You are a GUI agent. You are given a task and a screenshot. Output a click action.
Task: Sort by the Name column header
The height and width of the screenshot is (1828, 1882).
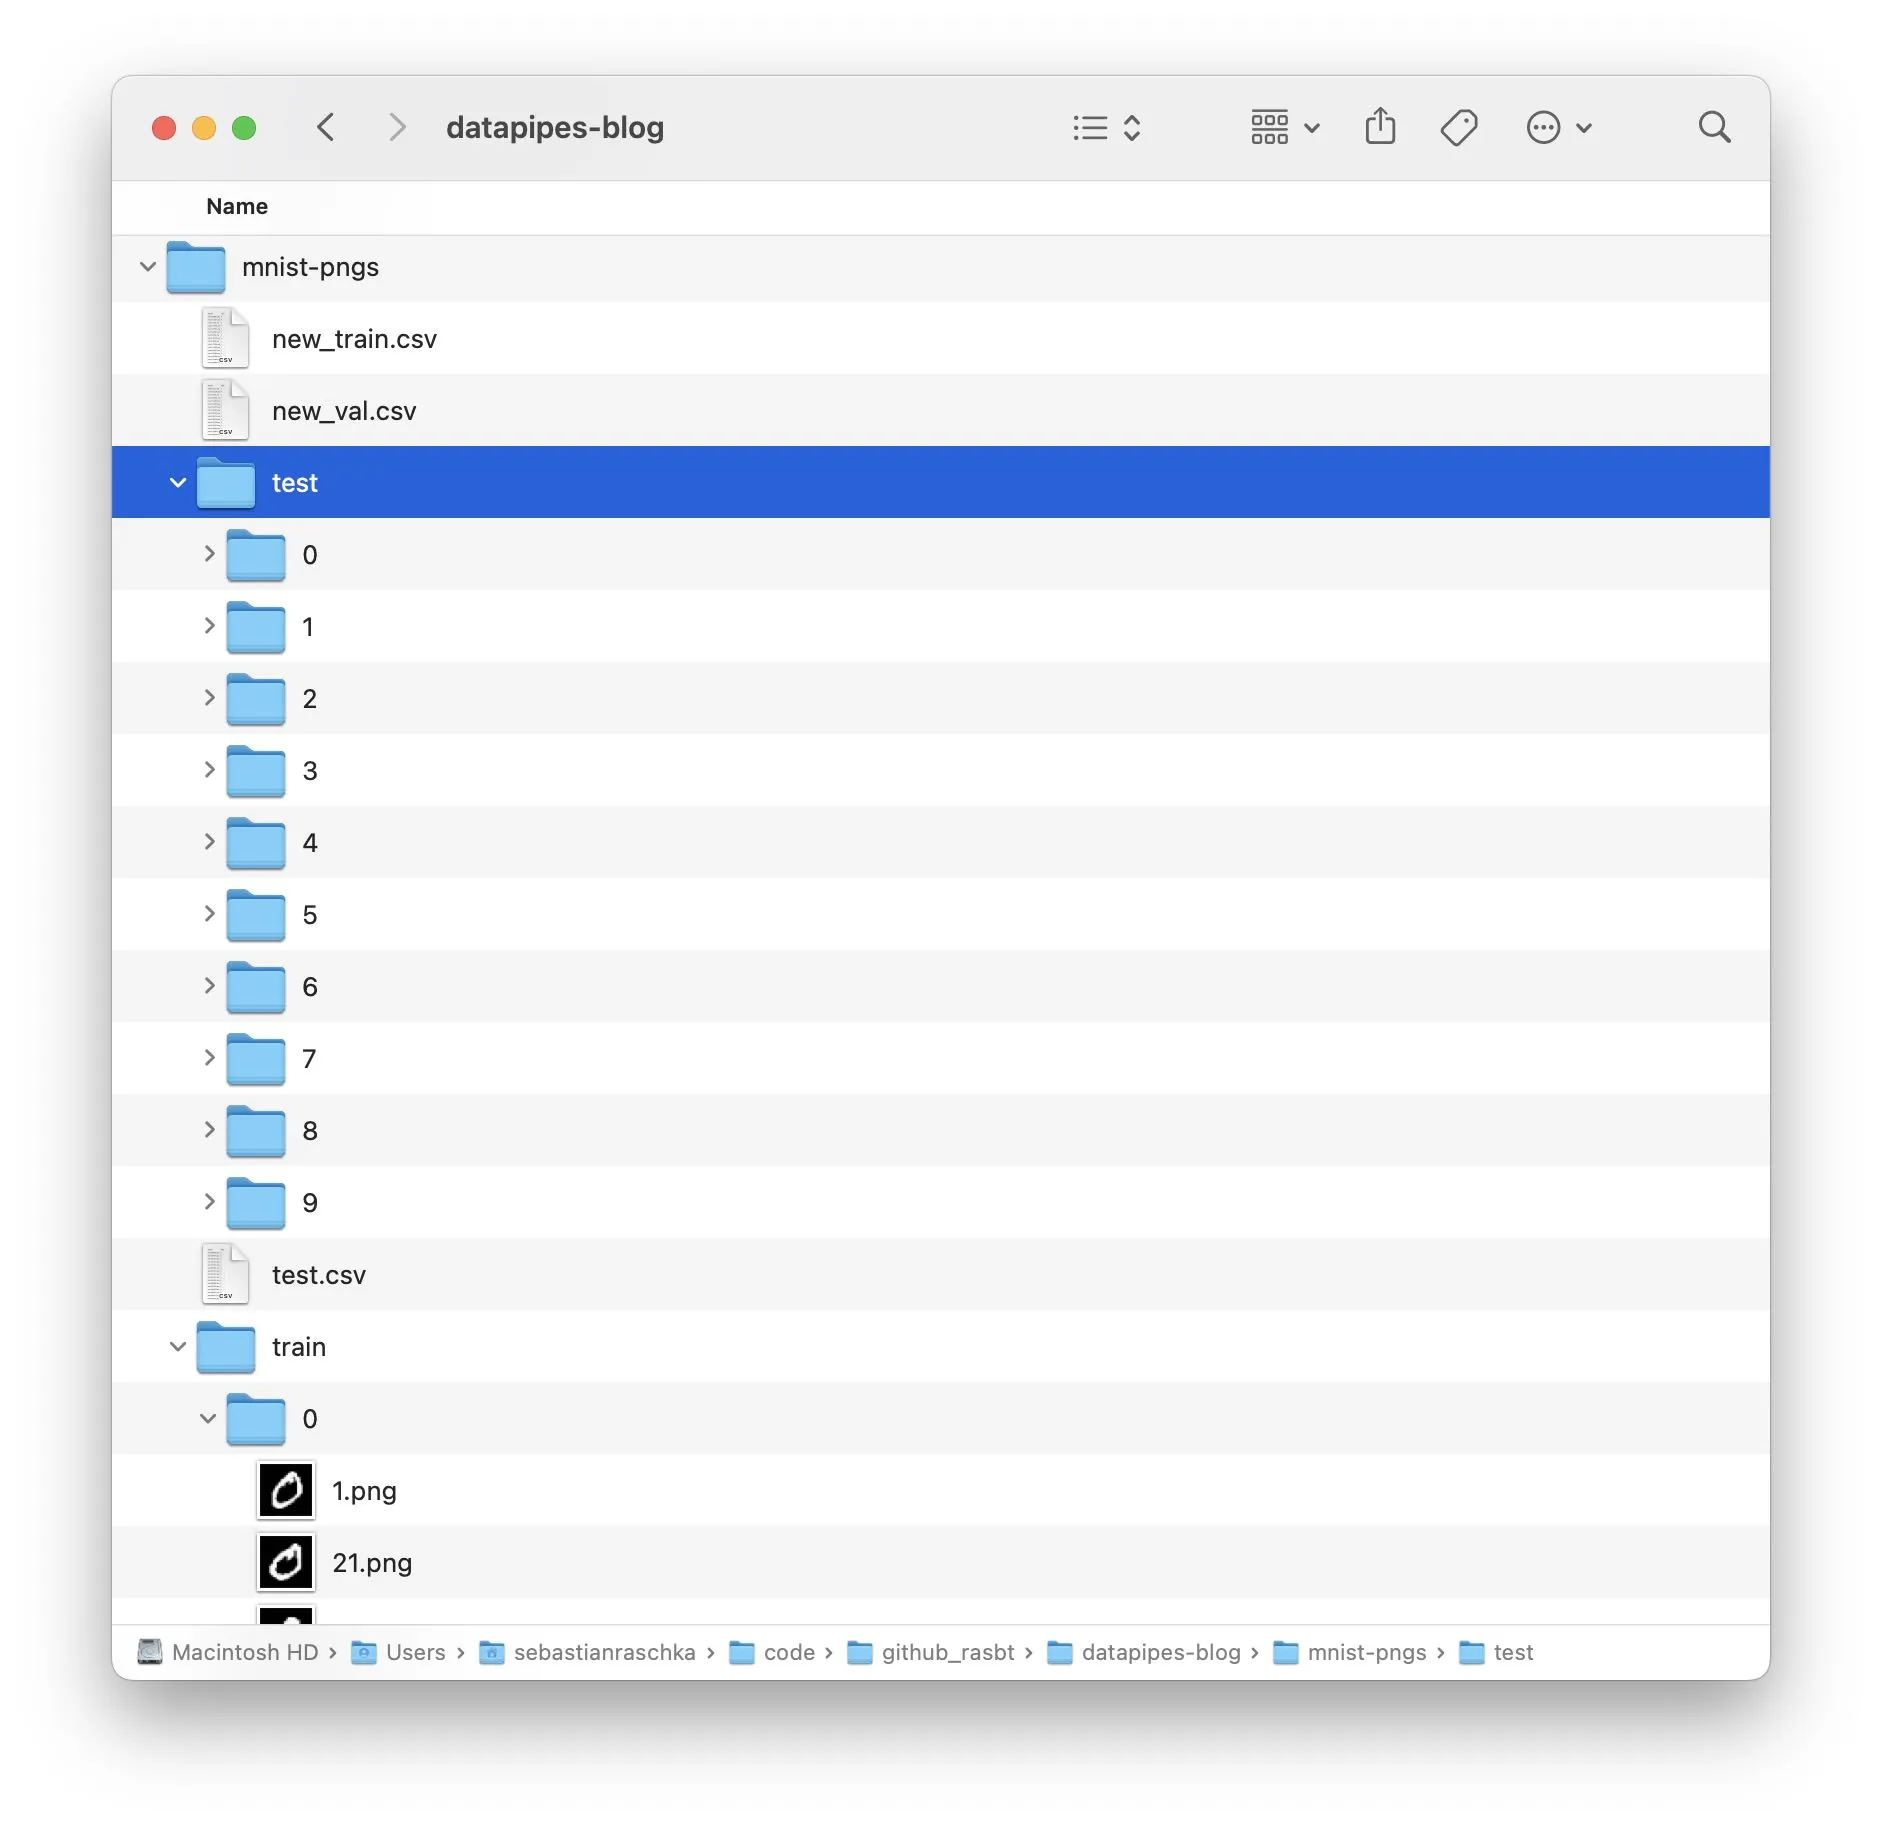(x=237, y=206)
